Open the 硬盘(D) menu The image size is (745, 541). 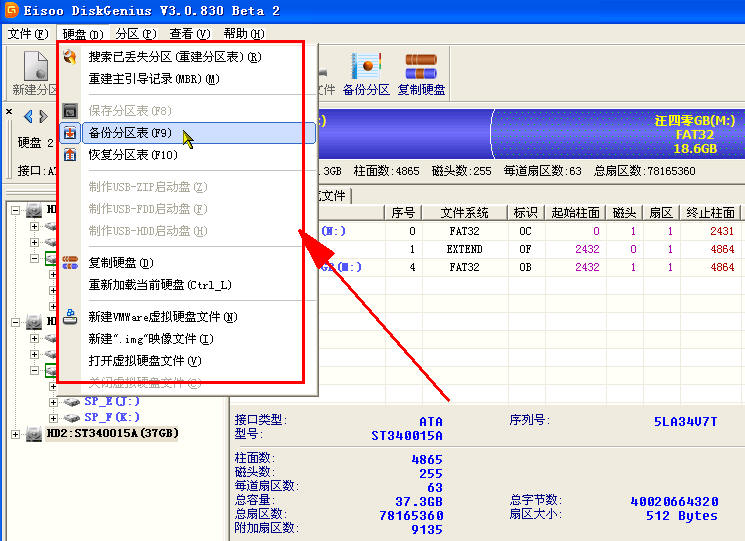[83, 34]
